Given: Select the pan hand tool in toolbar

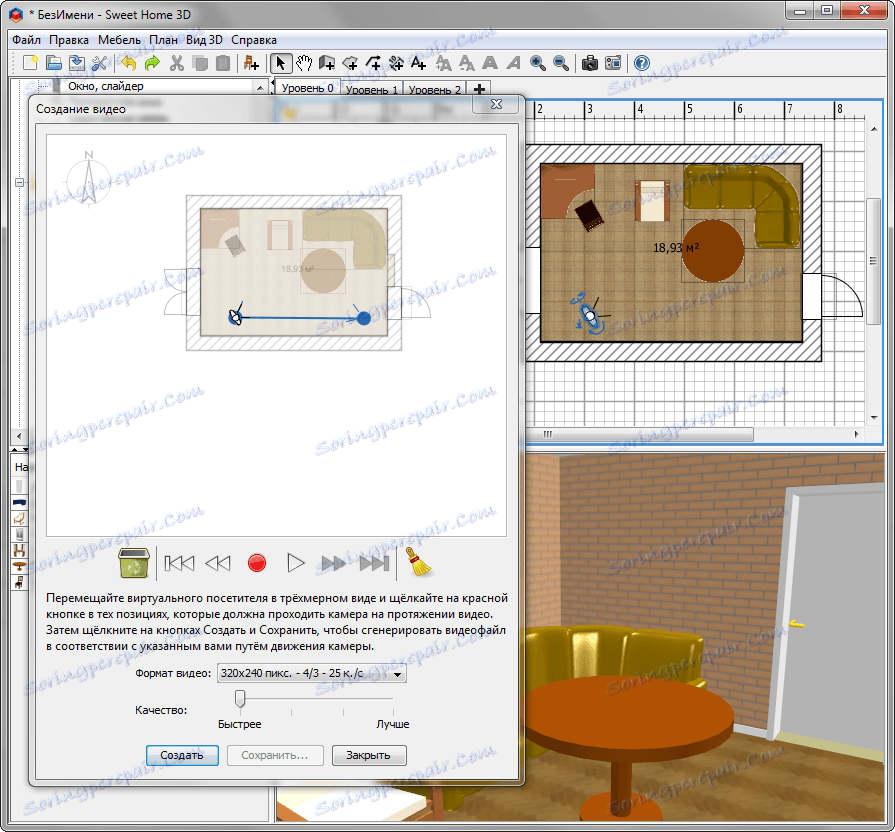Looking at the screenshot, I should (304, 63).
